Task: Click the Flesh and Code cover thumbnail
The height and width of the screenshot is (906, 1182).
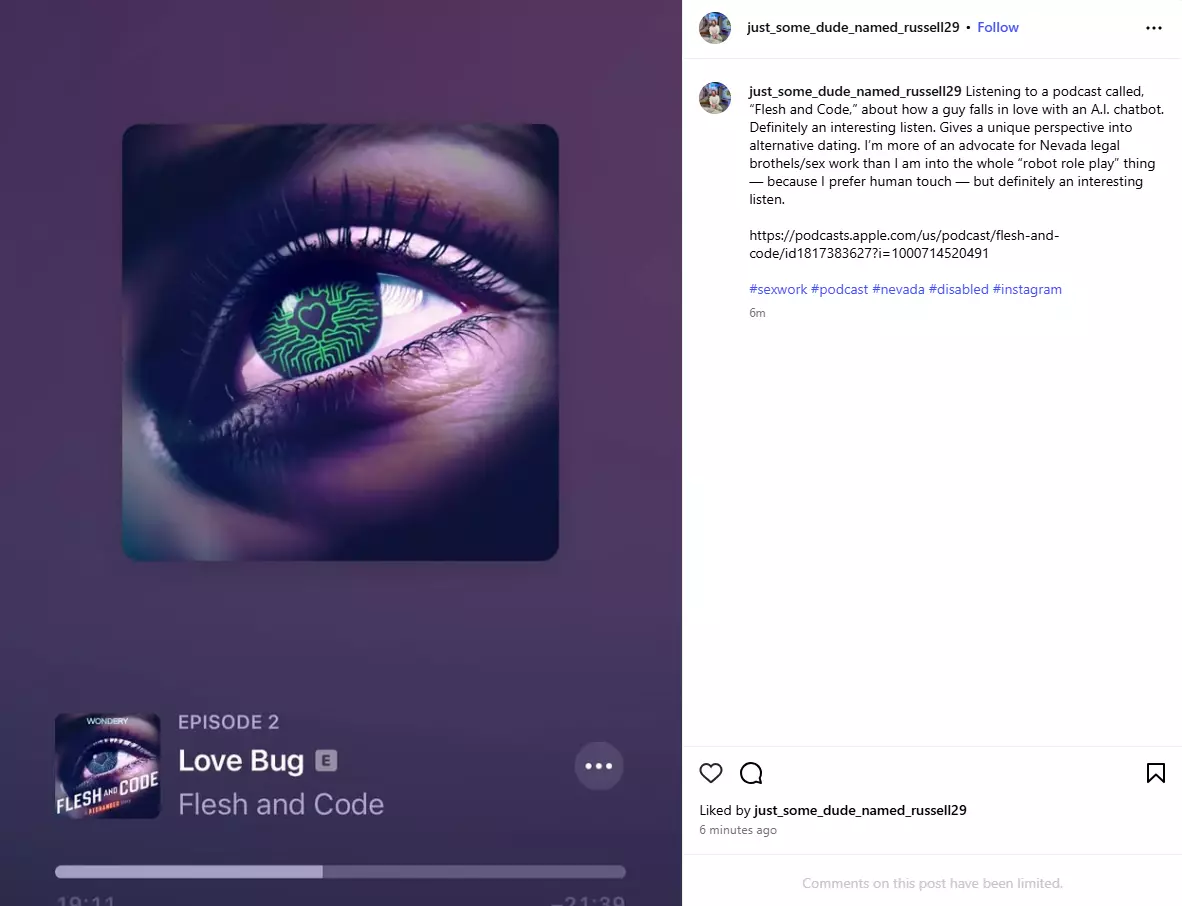Action: pos(108,766)
